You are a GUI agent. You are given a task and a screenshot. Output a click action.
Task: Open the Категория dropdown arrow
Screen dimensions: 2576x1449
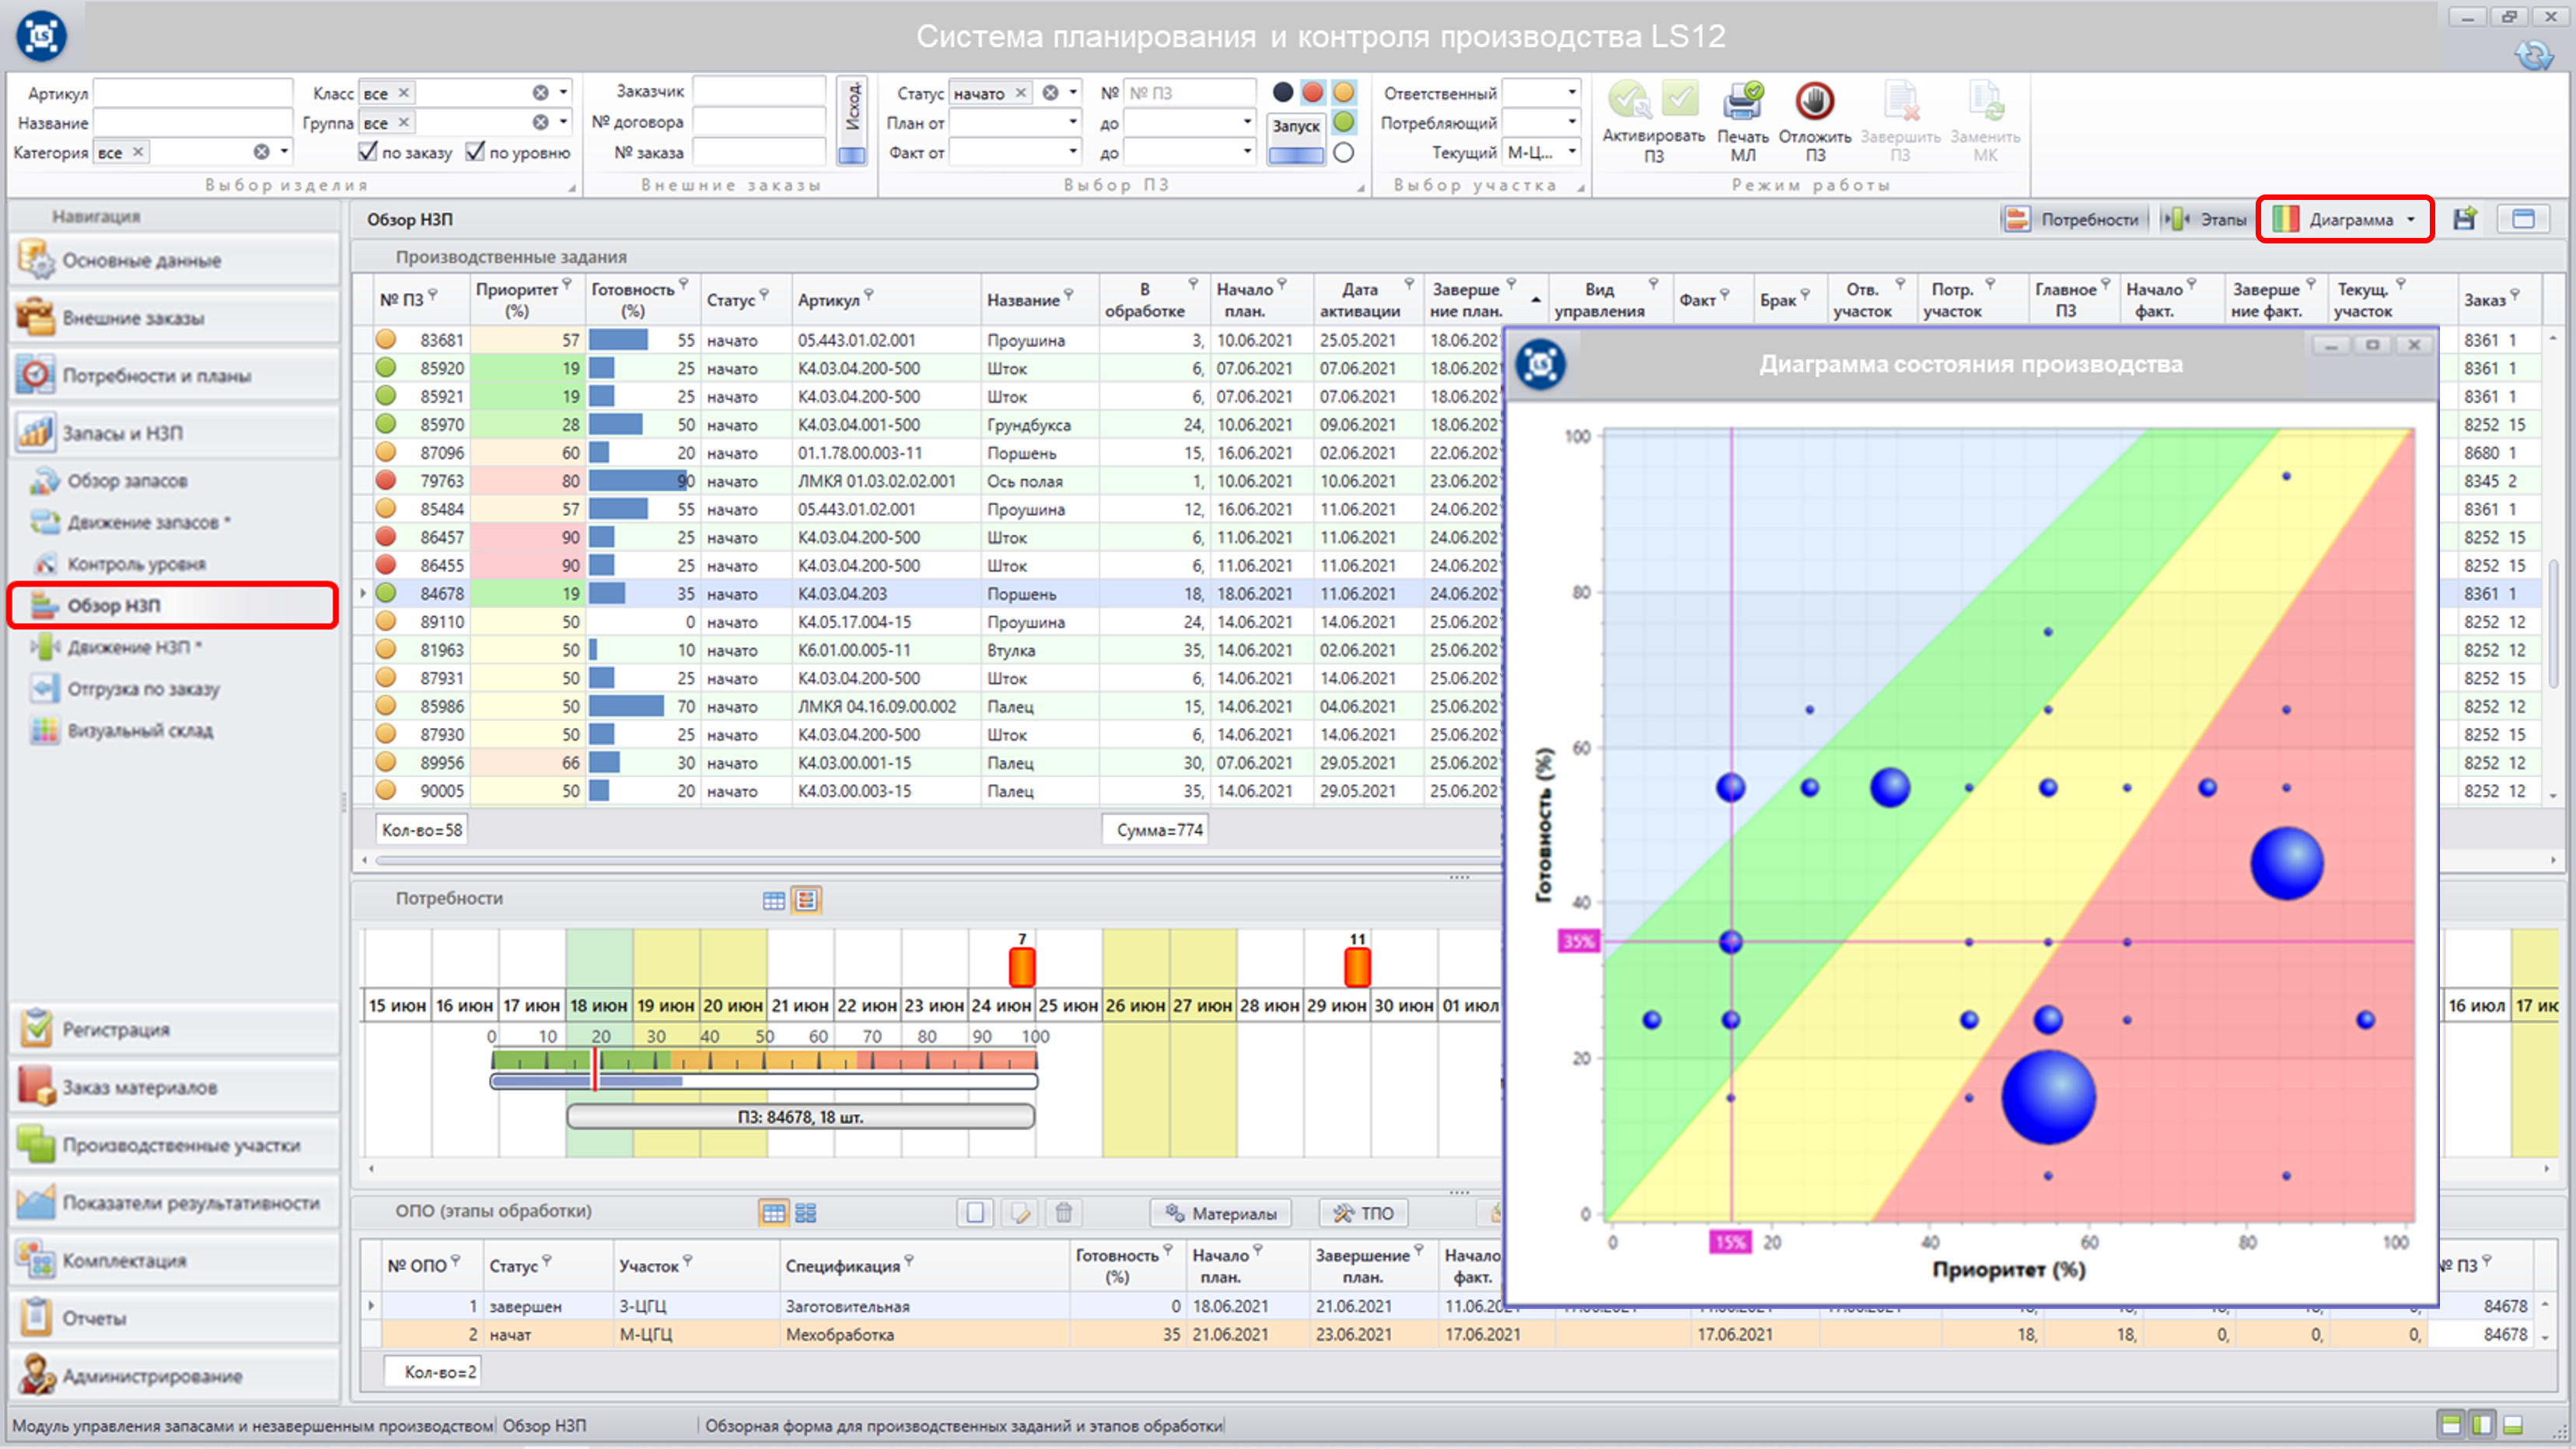[x=285, y=151]
